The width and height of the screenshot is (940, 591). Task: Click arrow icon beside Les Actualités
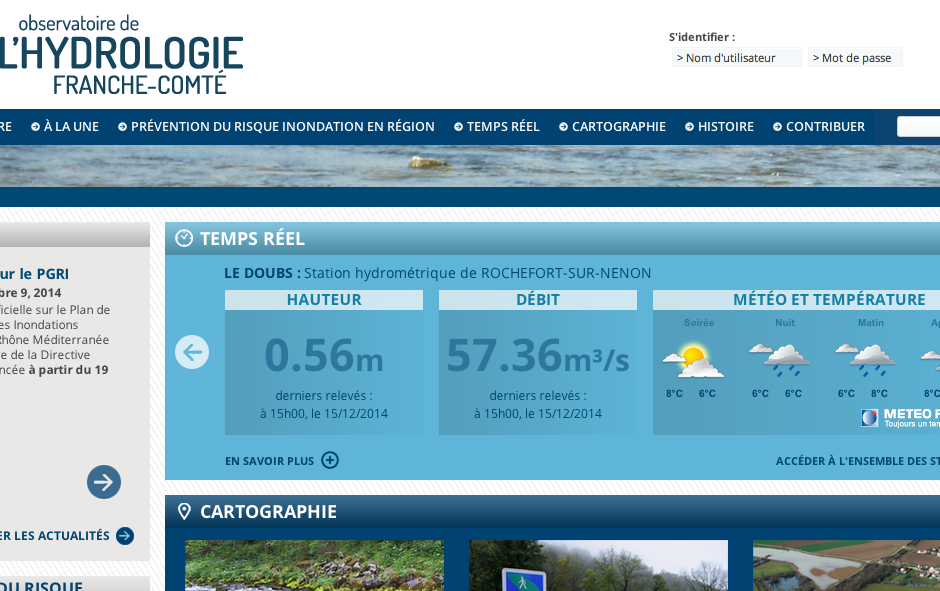pyautogui.click(x=125, y=535)
